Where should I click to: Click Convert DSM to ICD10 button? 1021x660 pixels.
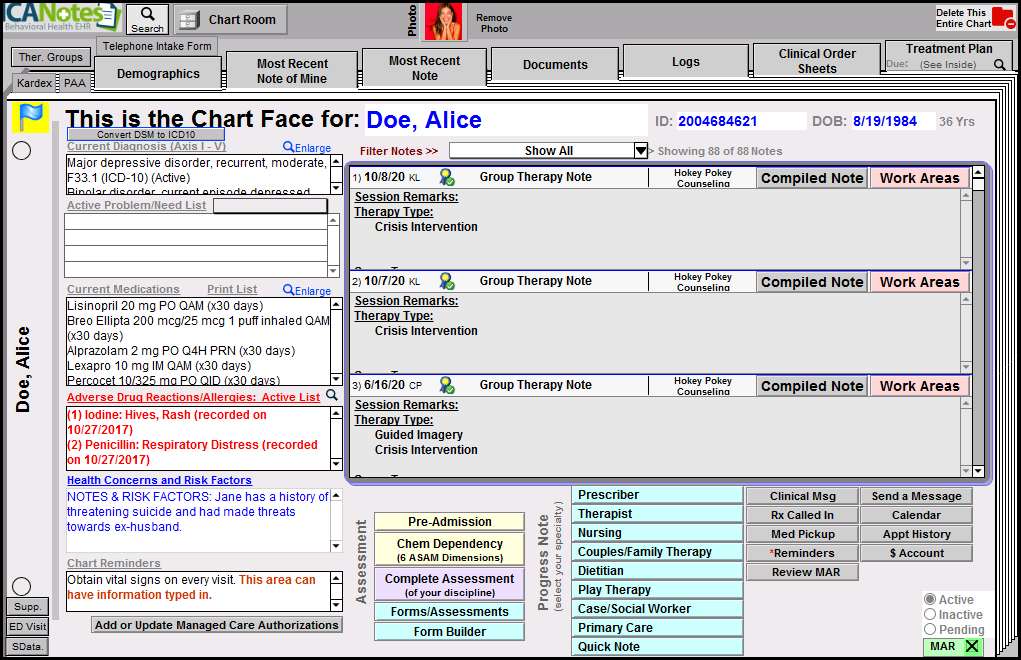[x=146, y=134]
